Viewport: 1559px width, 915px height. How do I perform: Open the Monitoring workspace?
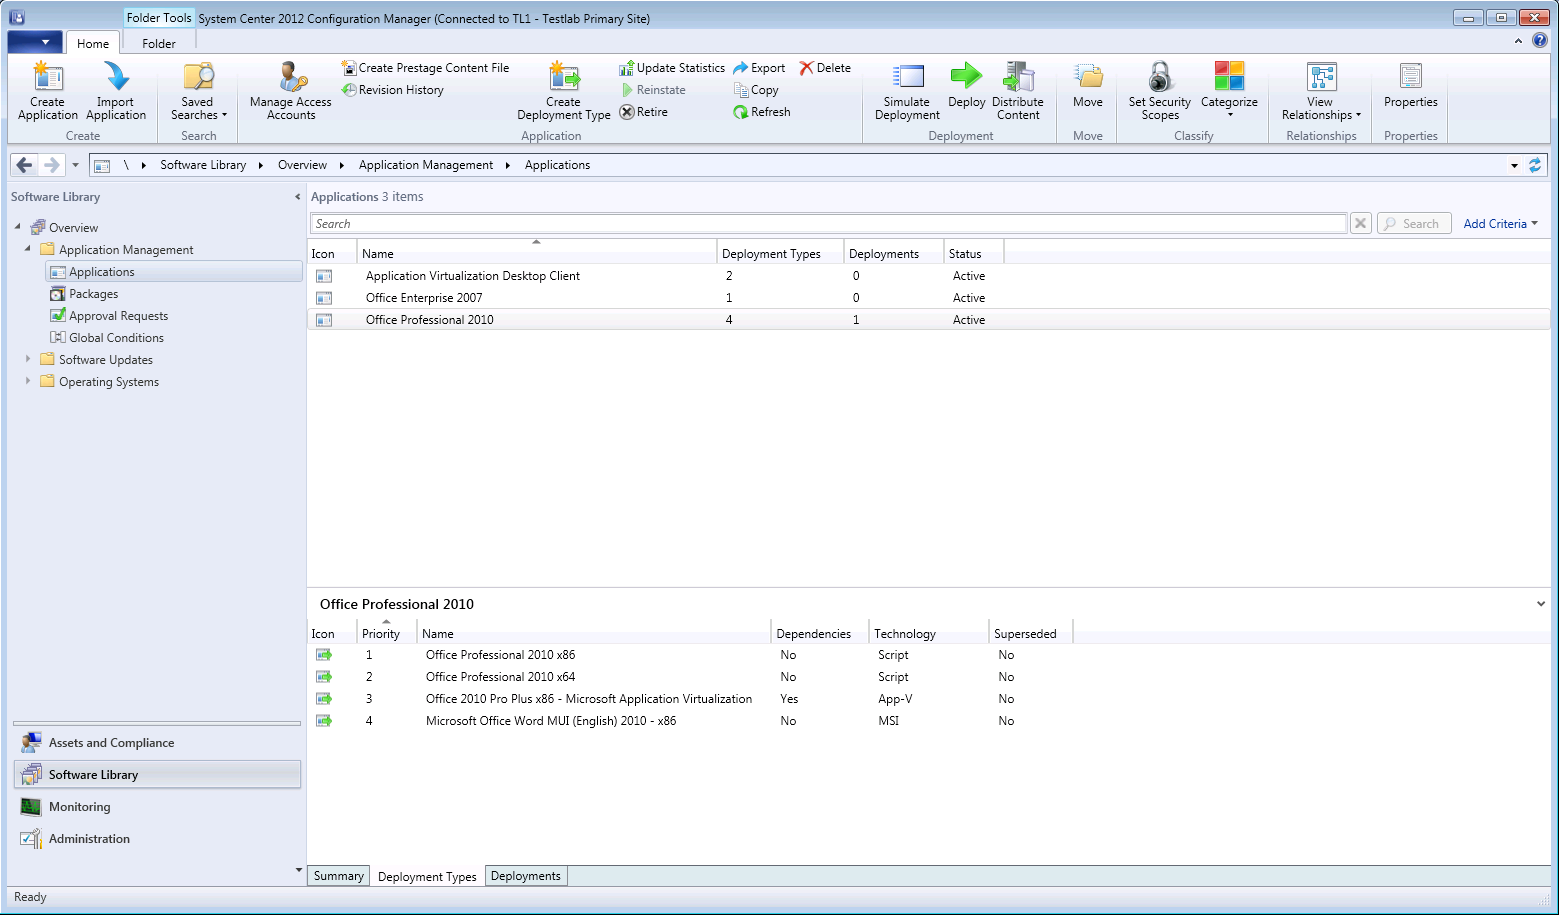(x=157, y=807)
